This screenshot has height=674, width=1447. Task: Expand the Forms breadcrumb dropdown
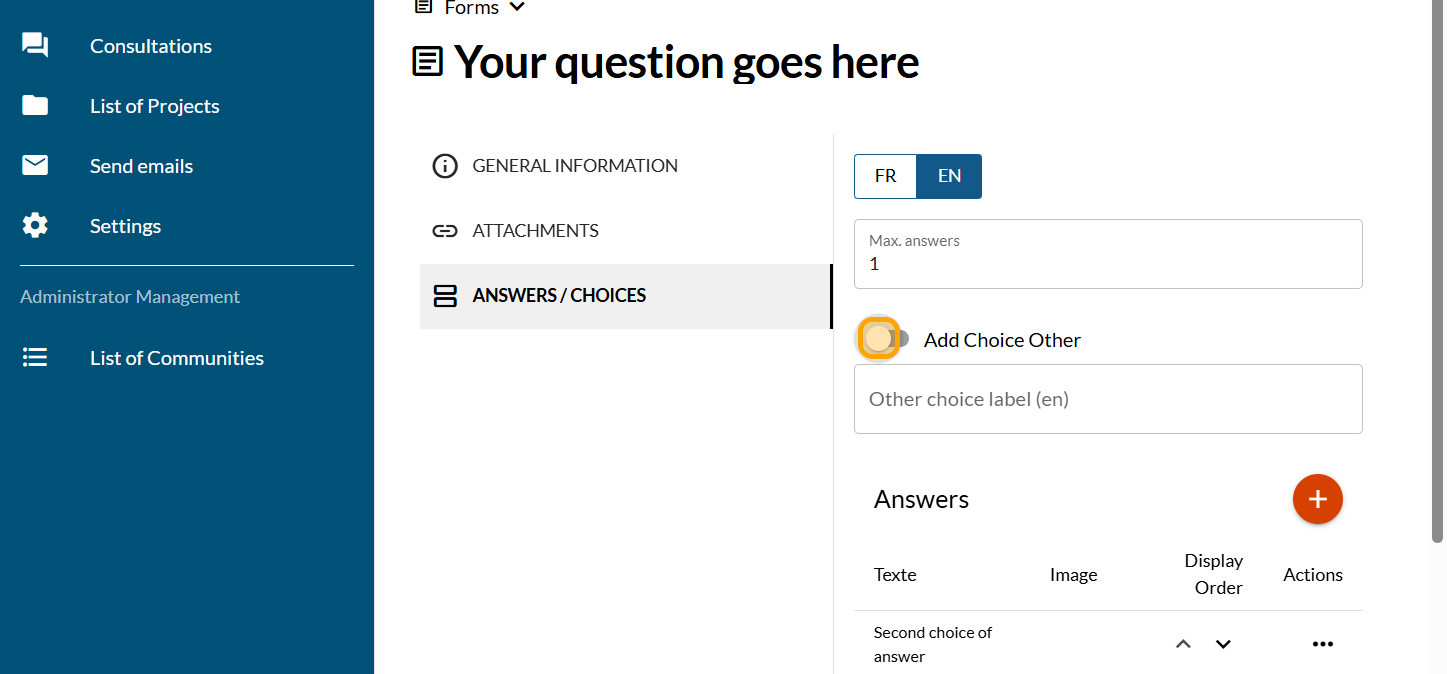pyautogui.click(x=517, y=8)
